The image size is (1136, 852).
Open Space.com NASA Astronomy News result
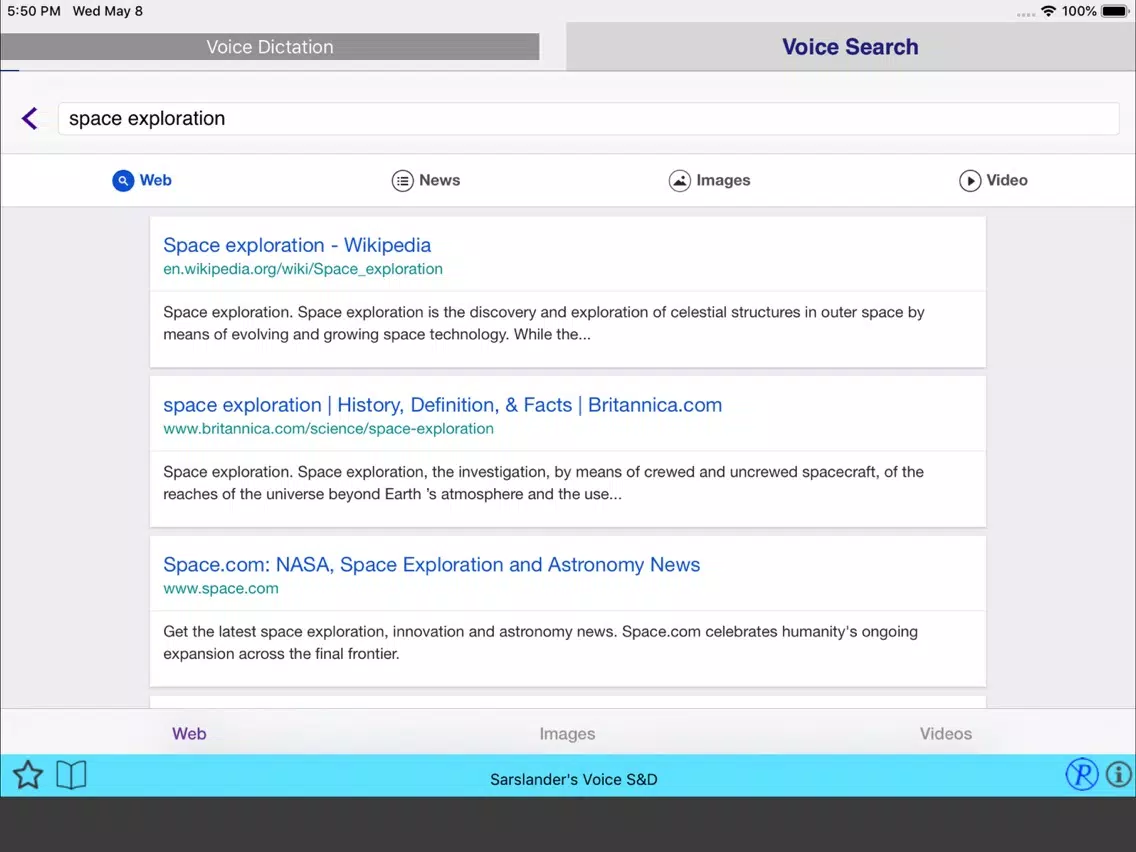(x=432, y=564)
